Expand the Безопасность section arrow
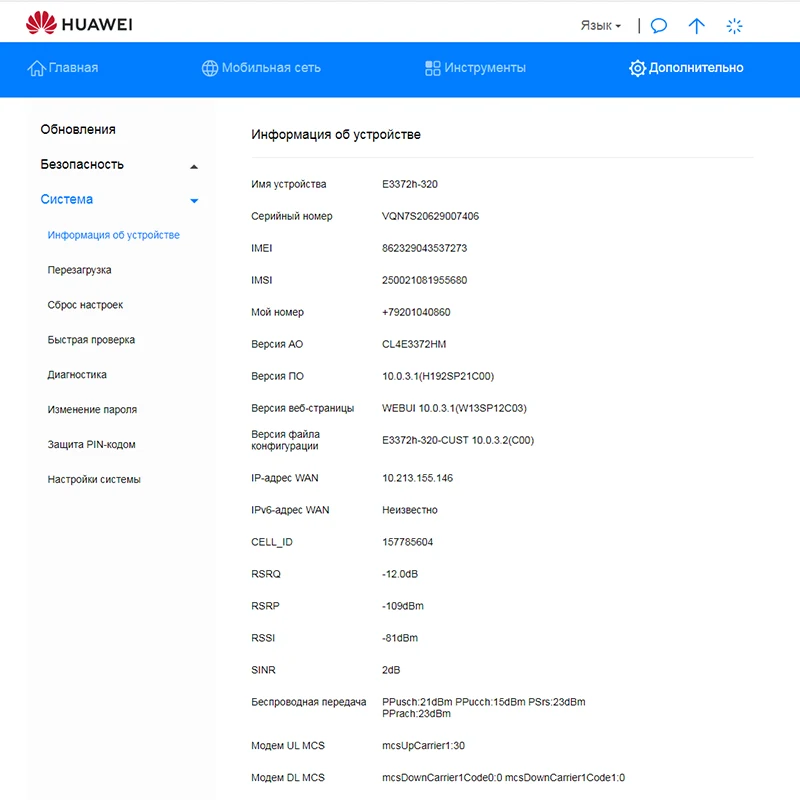The image size is (800, 800). (x=194, y=166)
